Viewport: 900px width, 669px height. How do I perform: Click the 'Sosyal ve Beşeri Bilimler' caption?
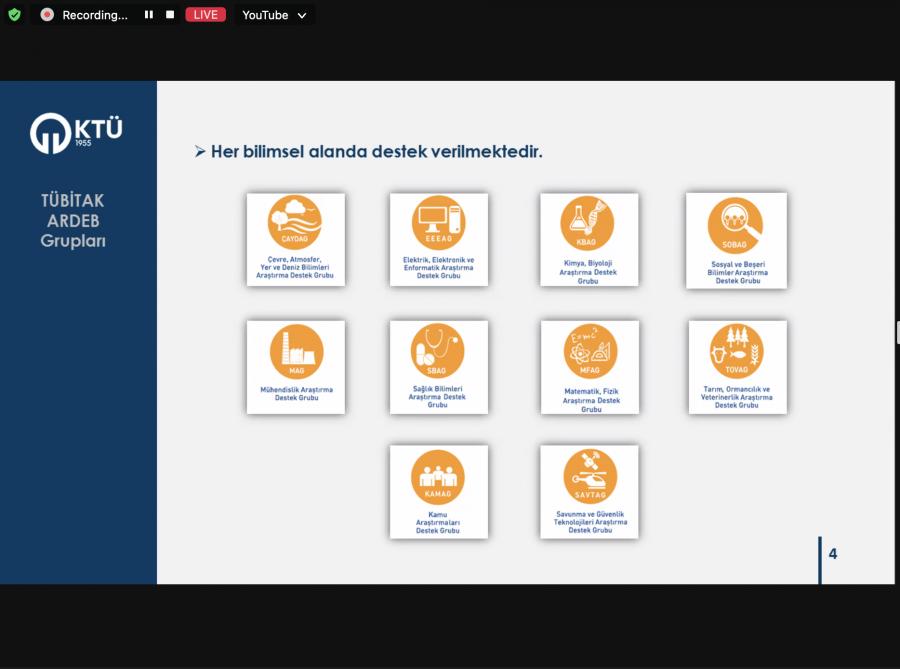(738, 273)
